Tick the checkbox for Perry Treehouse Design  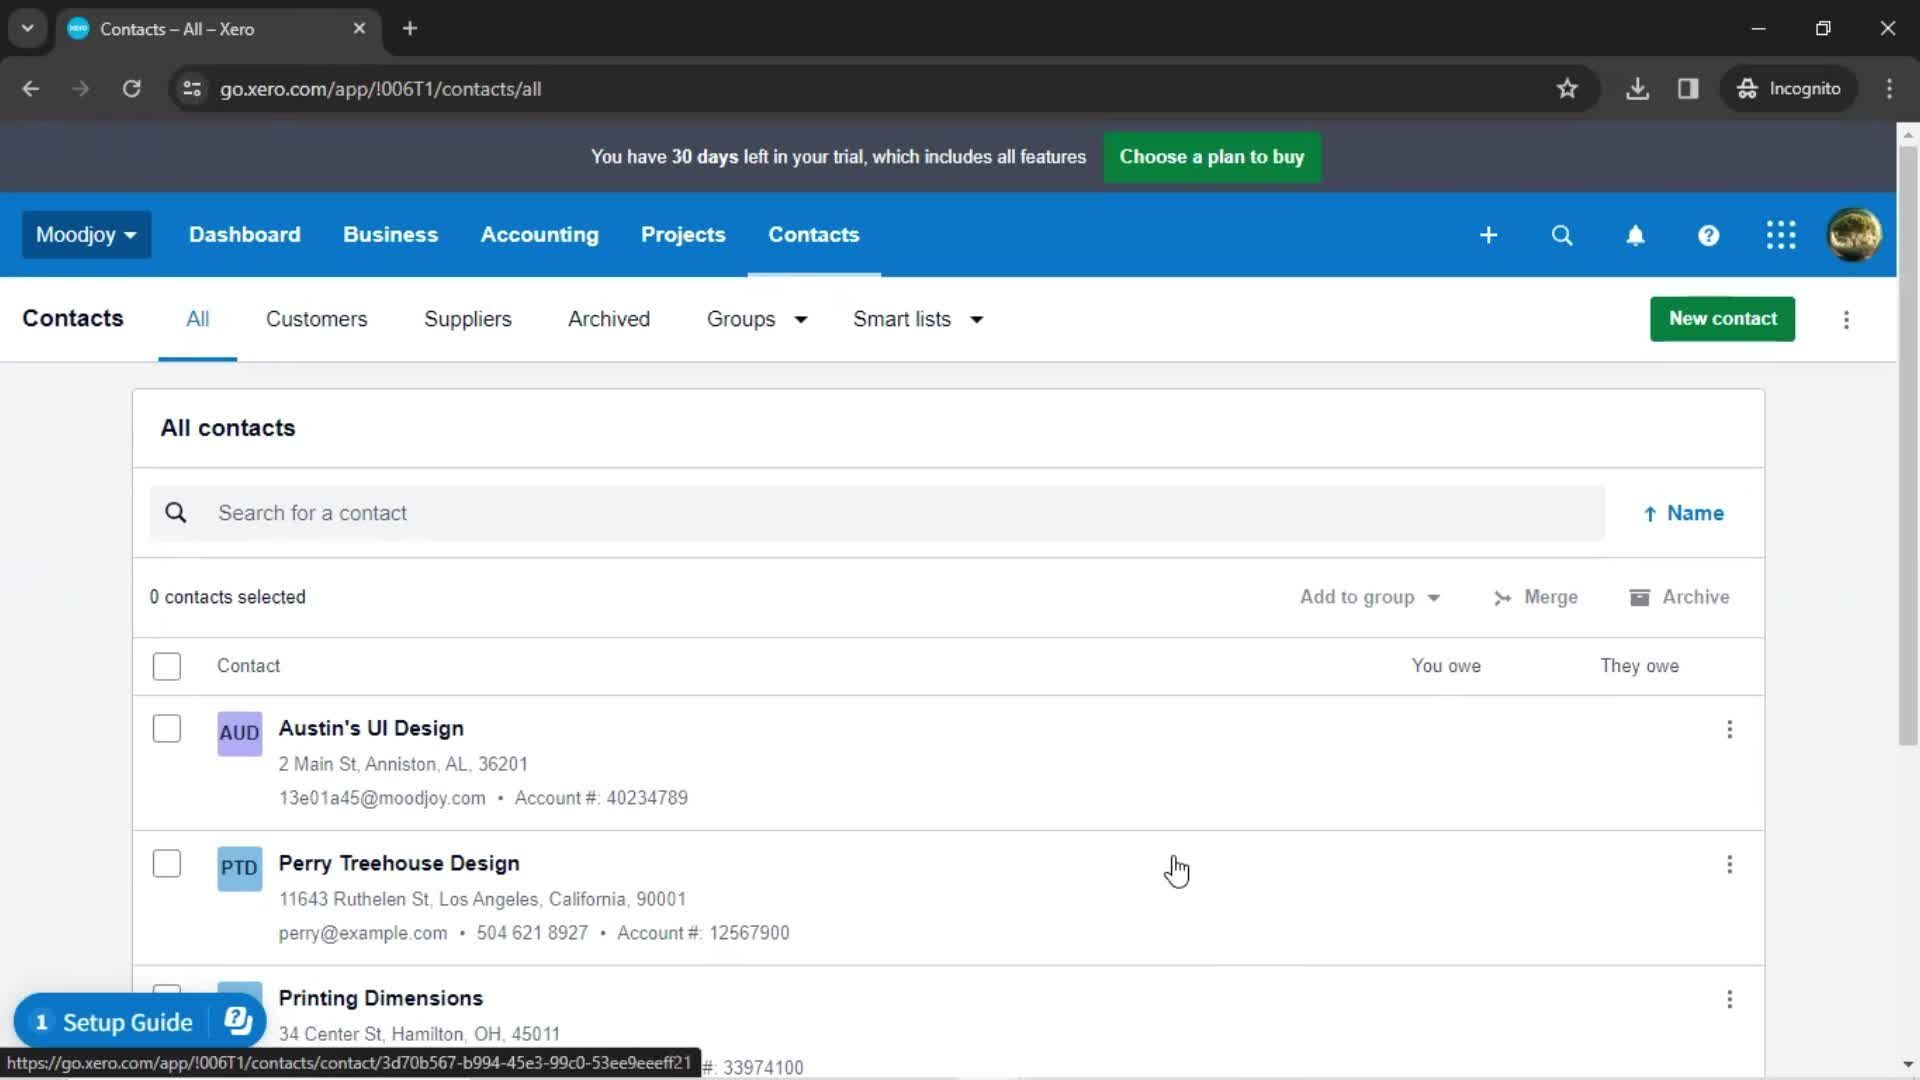coord(167,863)
